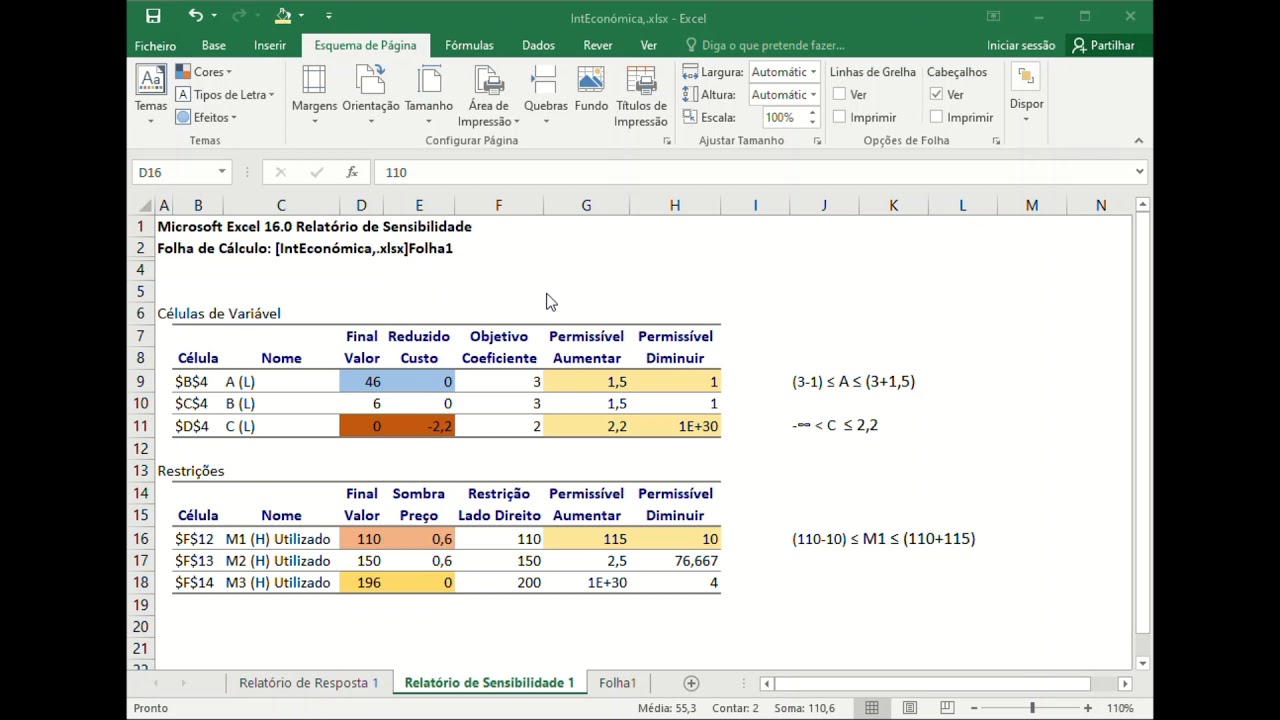This screenshot has height=720, width=1280.
Task: Open Títulos de Impressão print titles
Action: click(641, 96)
